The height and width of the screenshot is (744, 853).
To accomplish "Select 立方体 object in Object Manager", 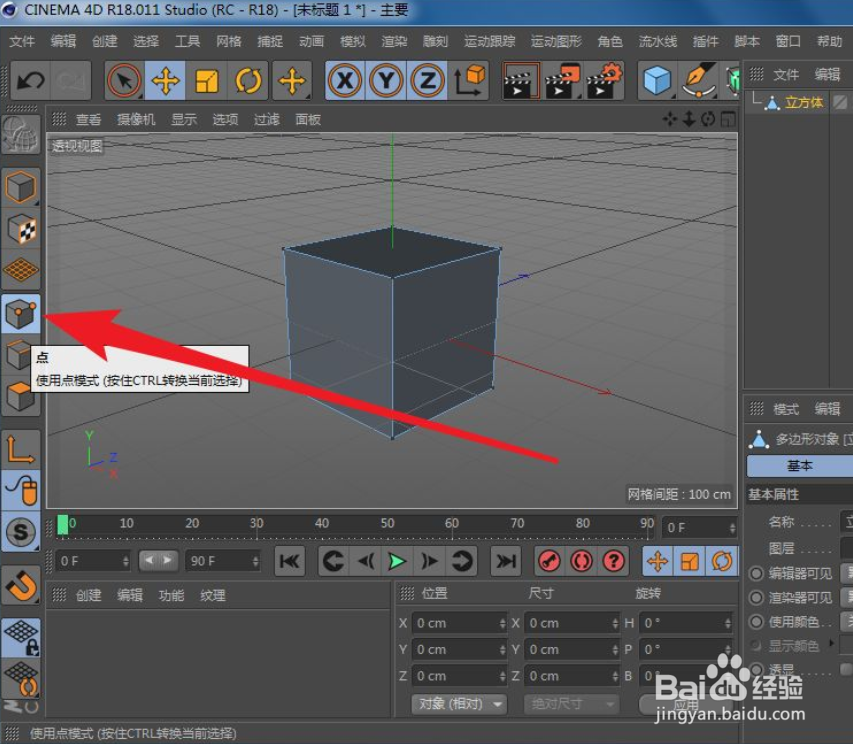I will [x=804, y=102].
